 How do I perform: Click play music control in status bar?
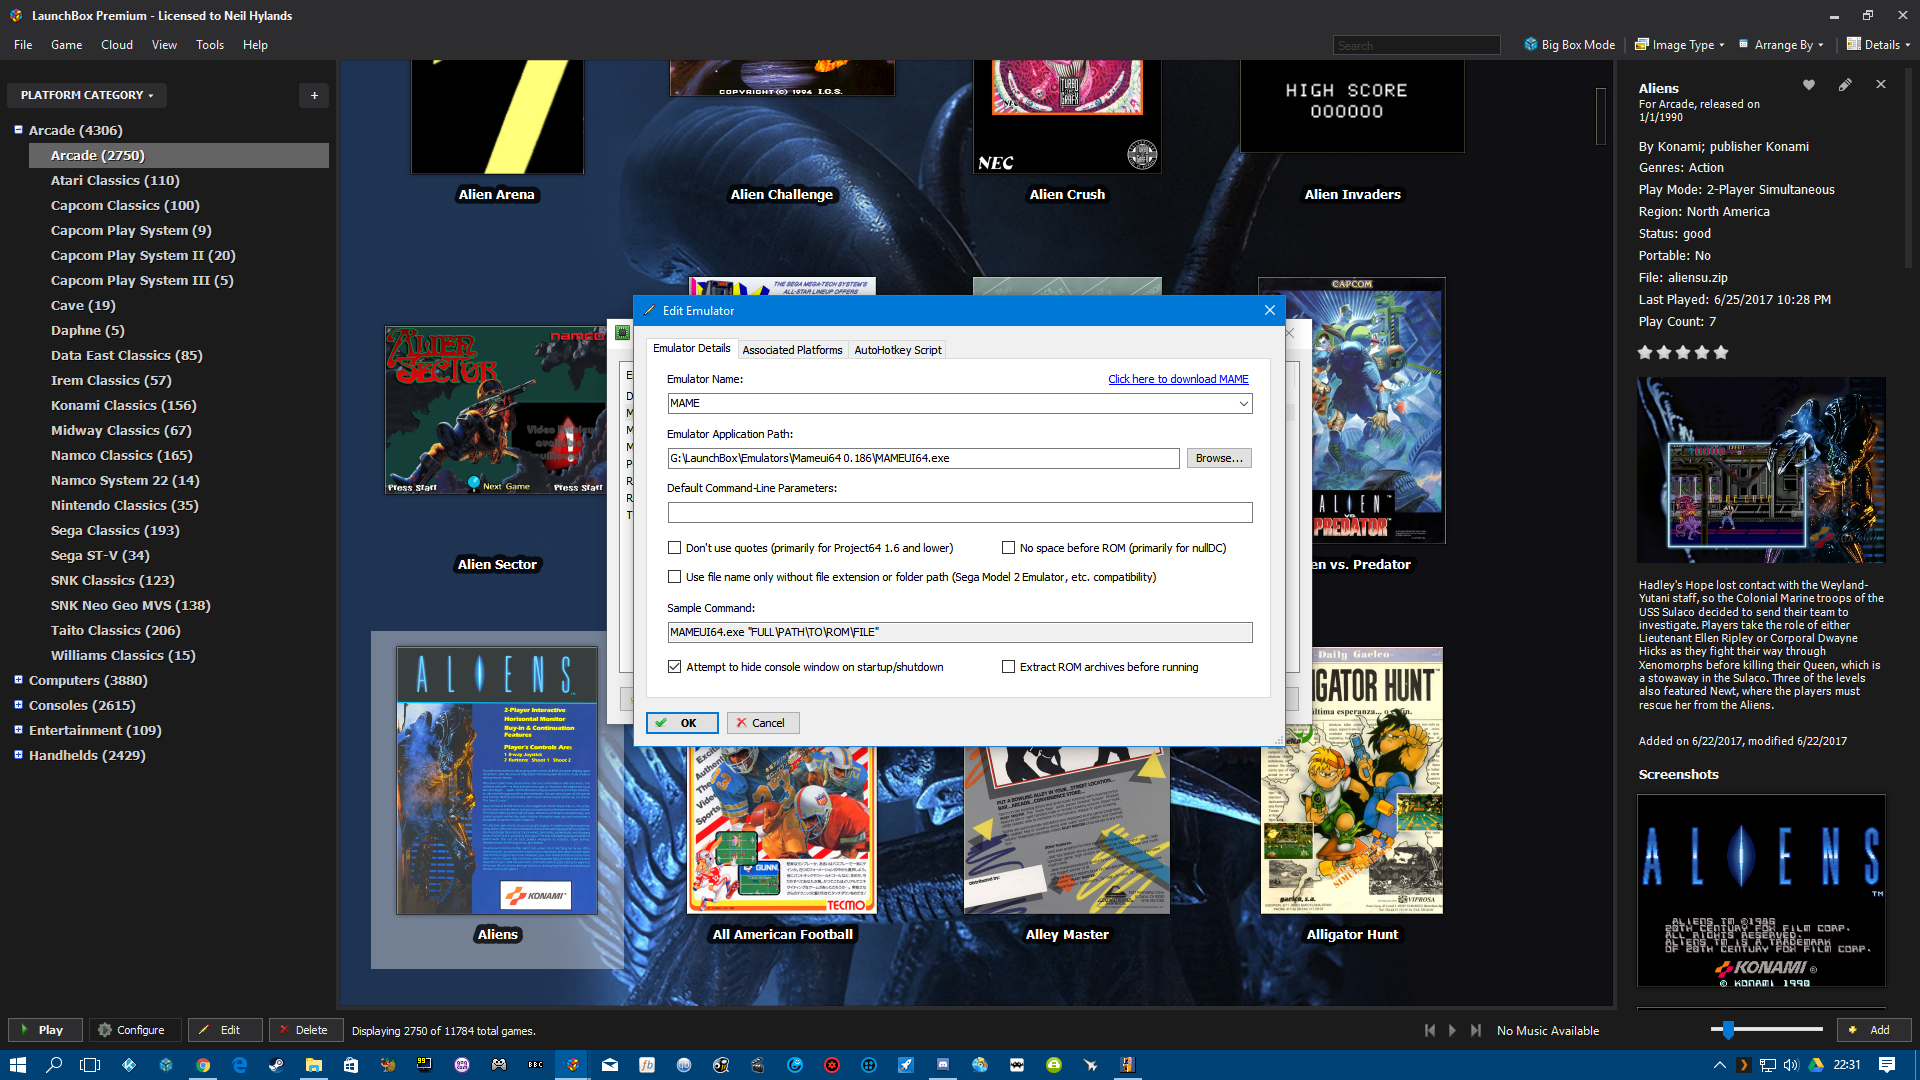coord(1452,1030)
